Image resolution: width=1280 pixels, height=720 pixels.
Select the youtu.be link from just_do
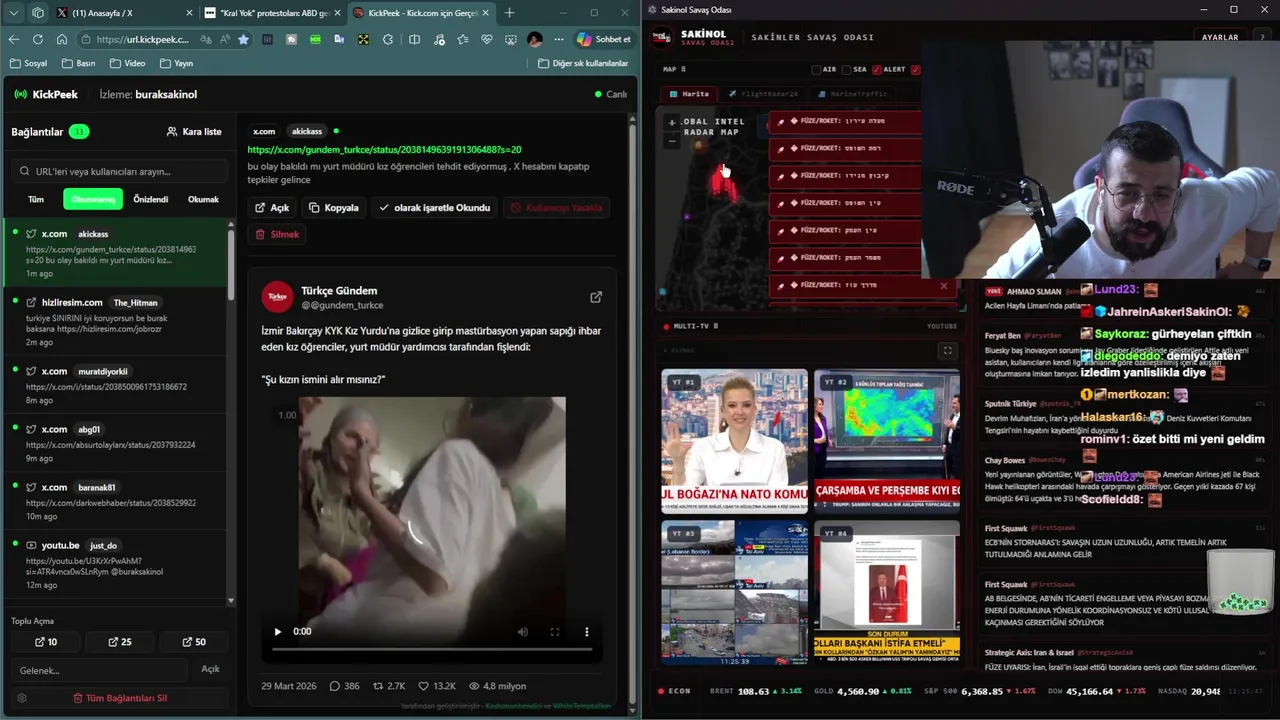coord(116,564)
